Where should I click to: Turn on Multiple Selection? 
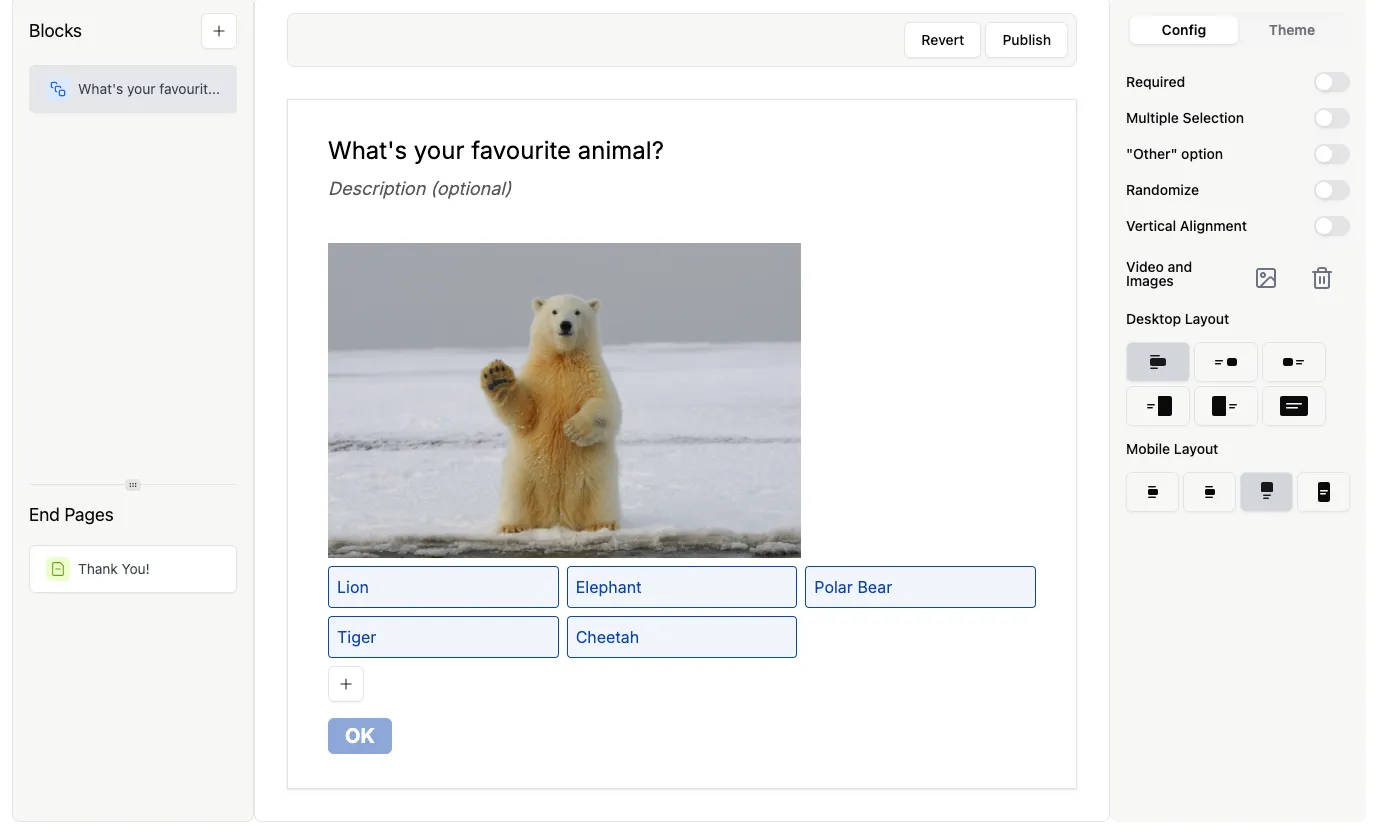1331,118
